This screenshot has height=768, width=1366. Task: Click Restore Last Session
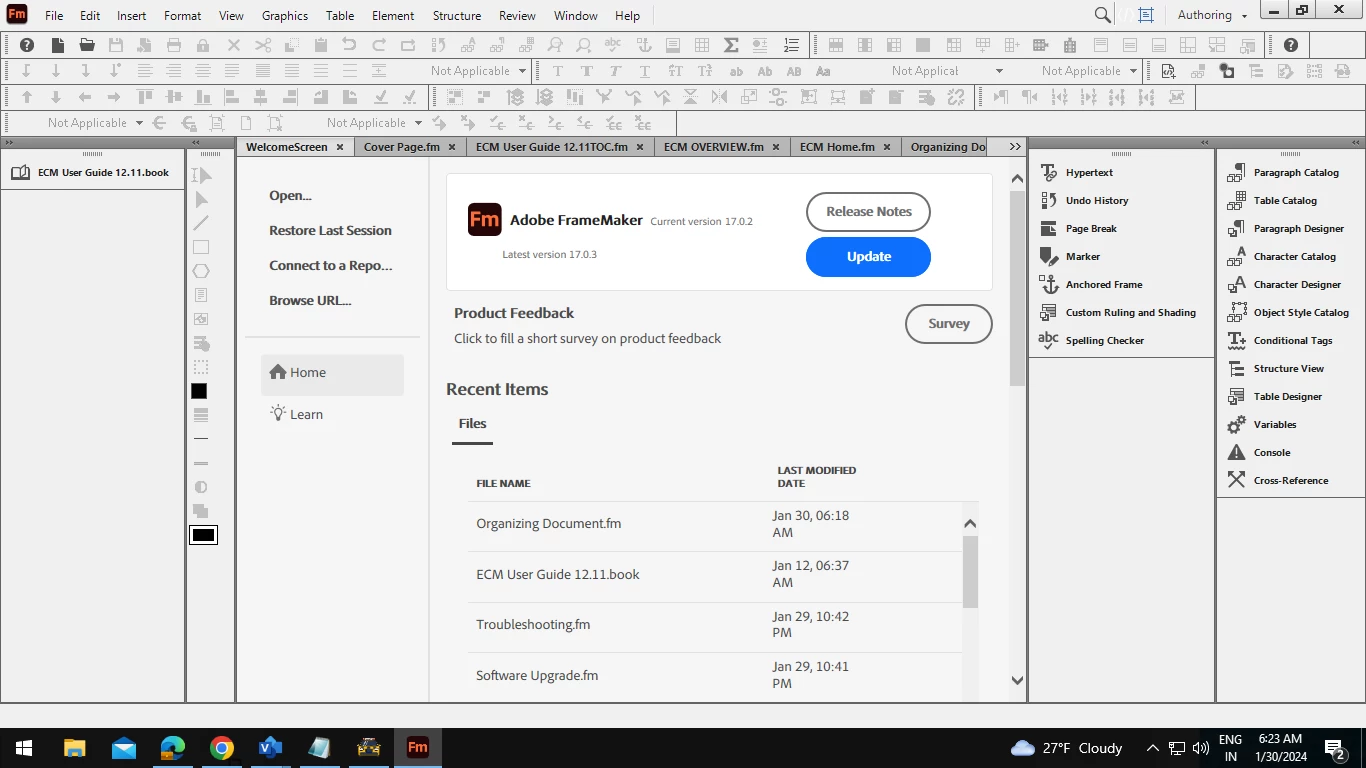tap(330, 230)
